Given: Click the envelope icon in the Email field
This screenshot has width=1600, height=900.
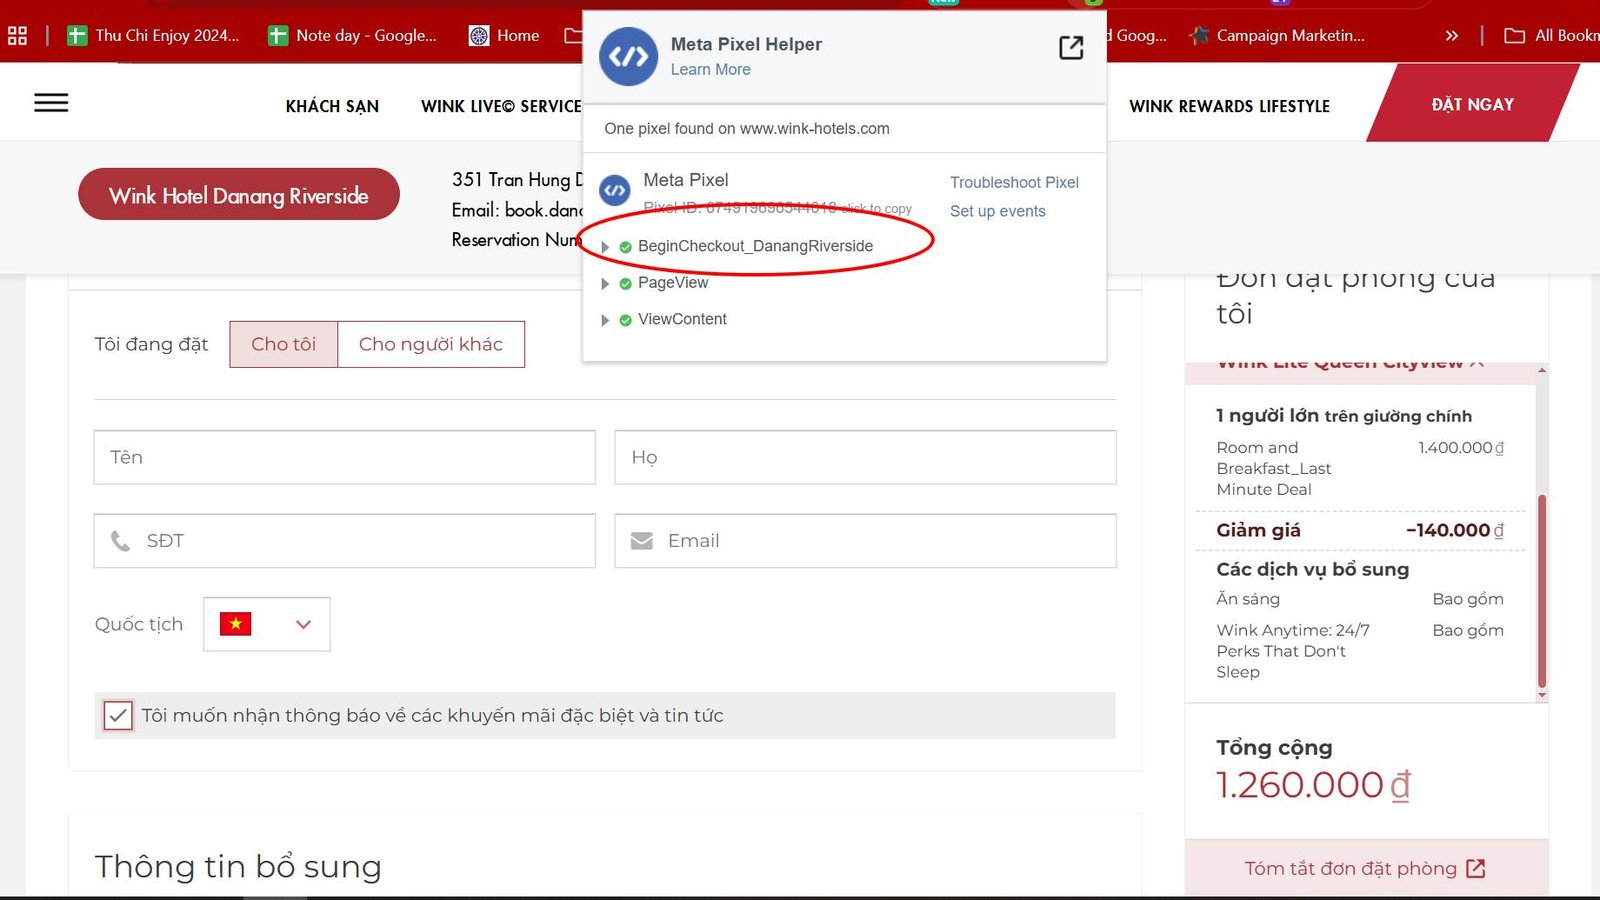Looking at the screenshot, I should (x=642, y=541).
